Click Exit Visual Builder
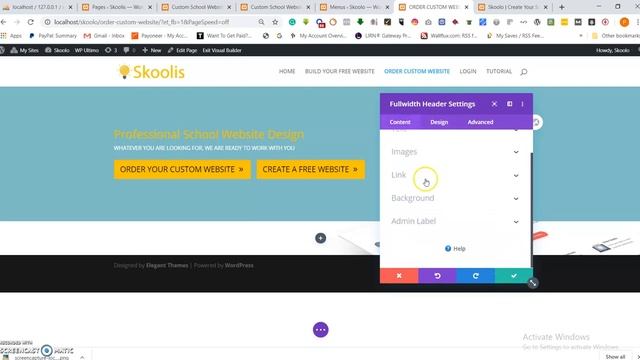The height and width of the screenshot is (360, 640). pos(222,50)
